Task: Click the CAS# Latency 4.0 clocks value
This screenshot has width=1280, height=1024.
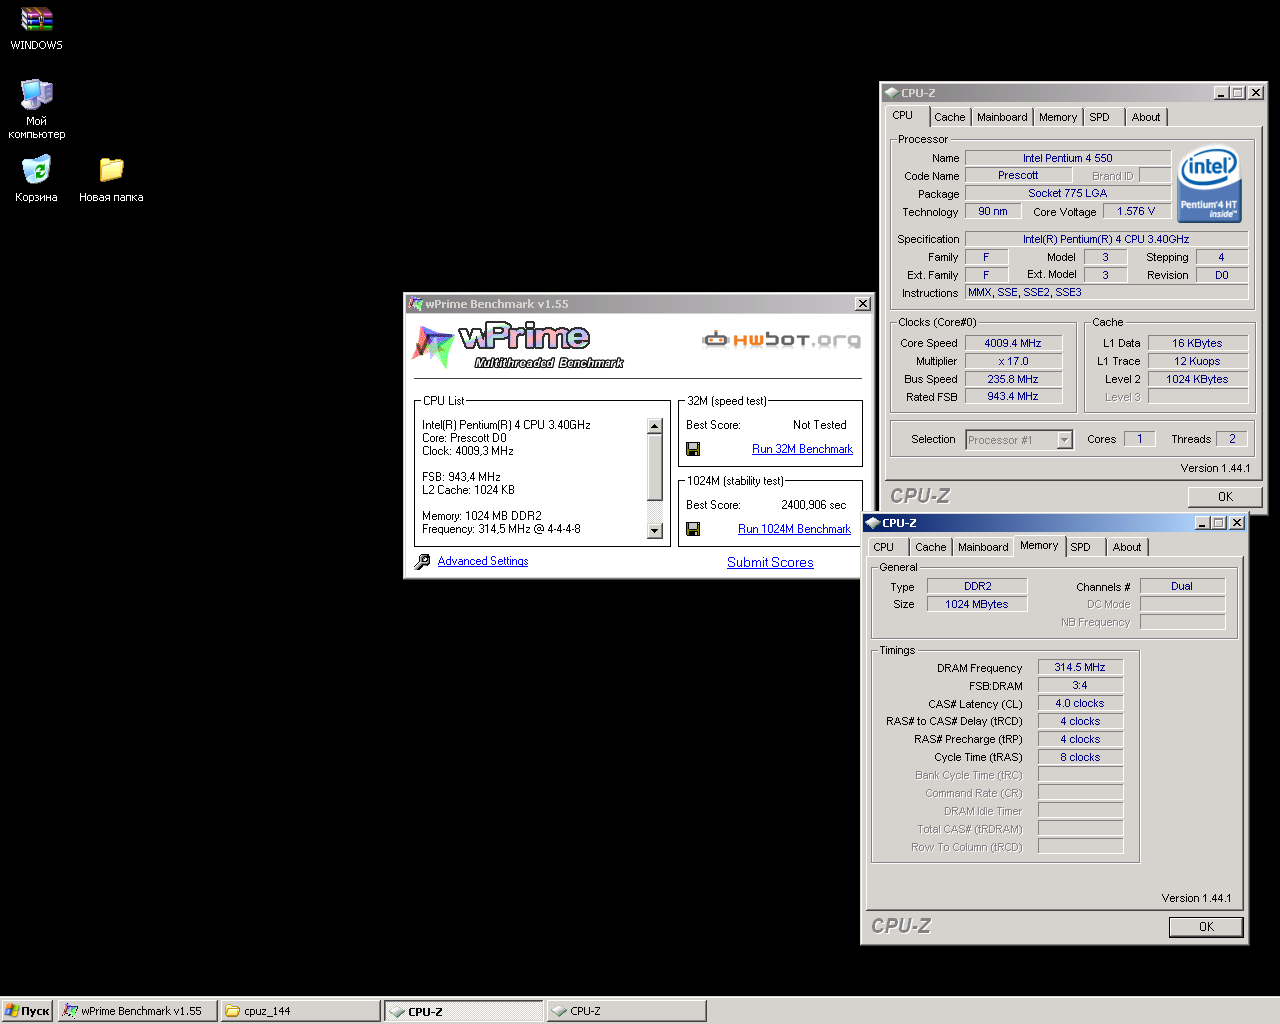Action: (1080, 703)
